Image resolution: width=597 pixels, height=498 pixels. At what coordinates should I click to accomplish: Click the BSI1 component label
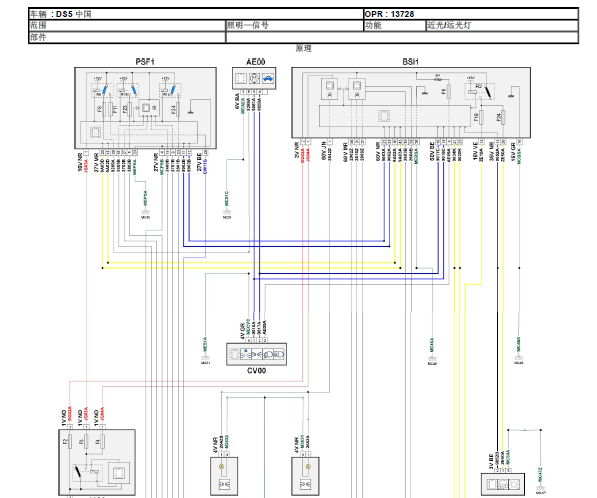click(410, 62)
